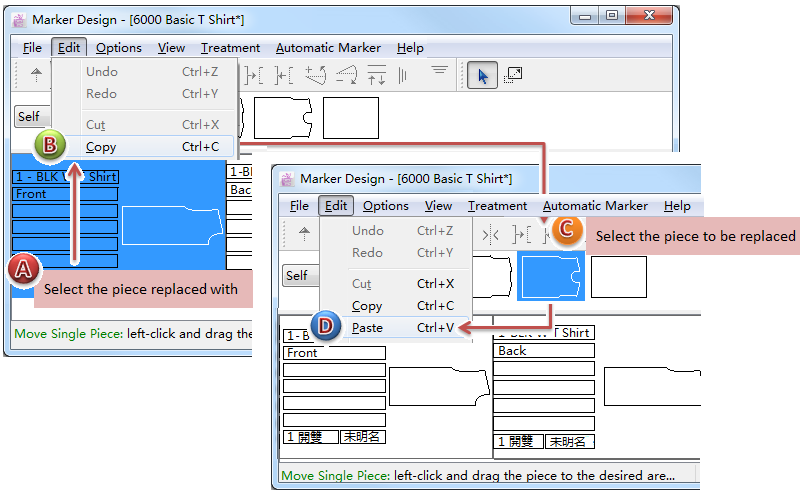This screenshot has height=497, width=805.
Task: Click the rotate piece icon in back window toolbar
Action: (317, 75)
